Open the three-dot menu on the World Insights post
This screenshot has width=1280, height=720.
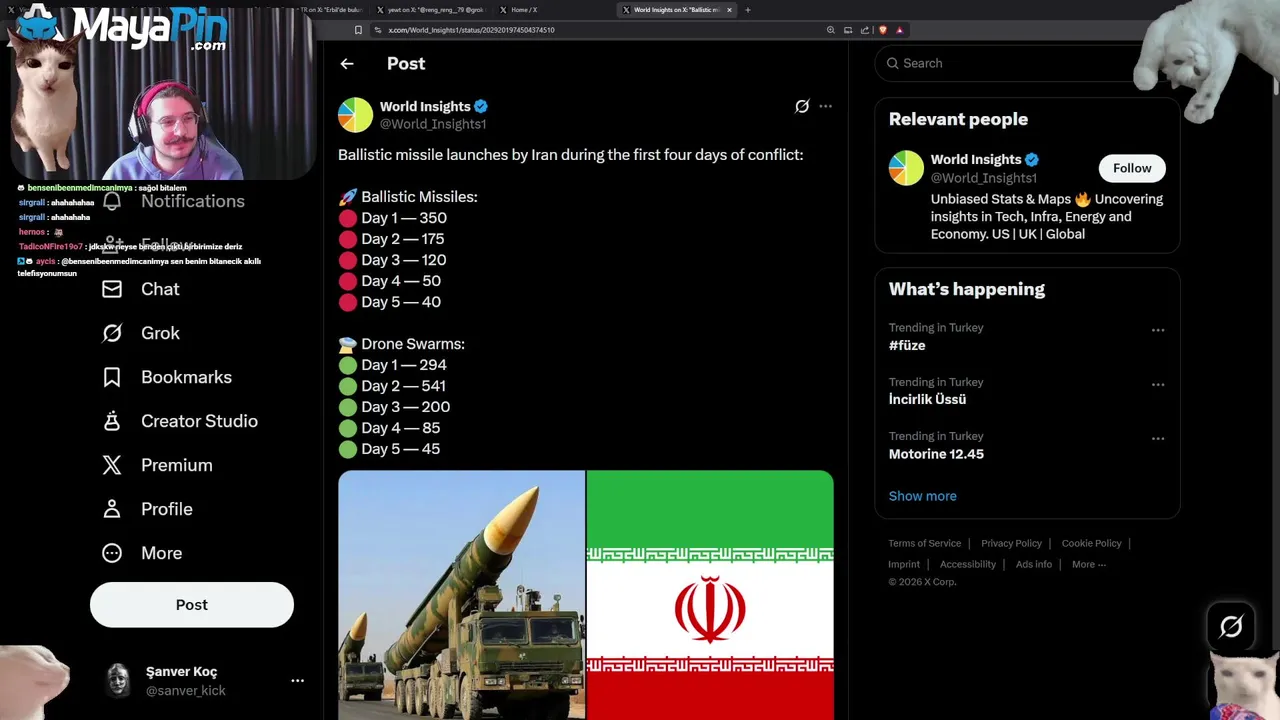[x=825, y=106]
